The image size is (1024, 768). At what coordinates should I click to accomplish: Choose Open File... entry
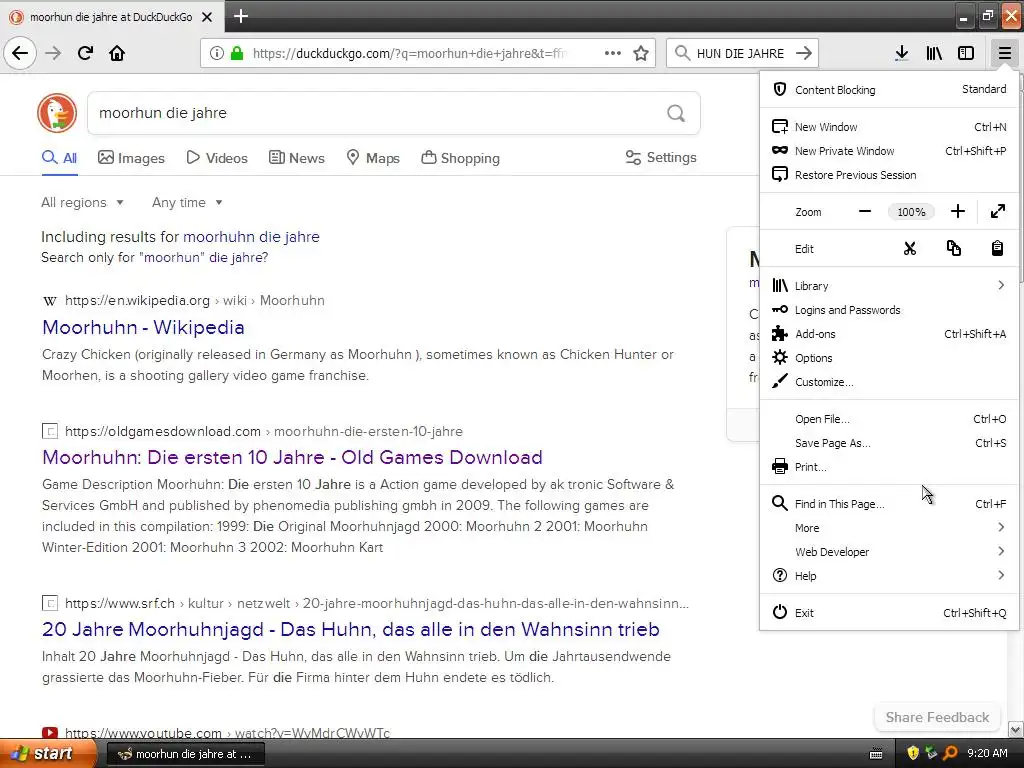(889, 419)
